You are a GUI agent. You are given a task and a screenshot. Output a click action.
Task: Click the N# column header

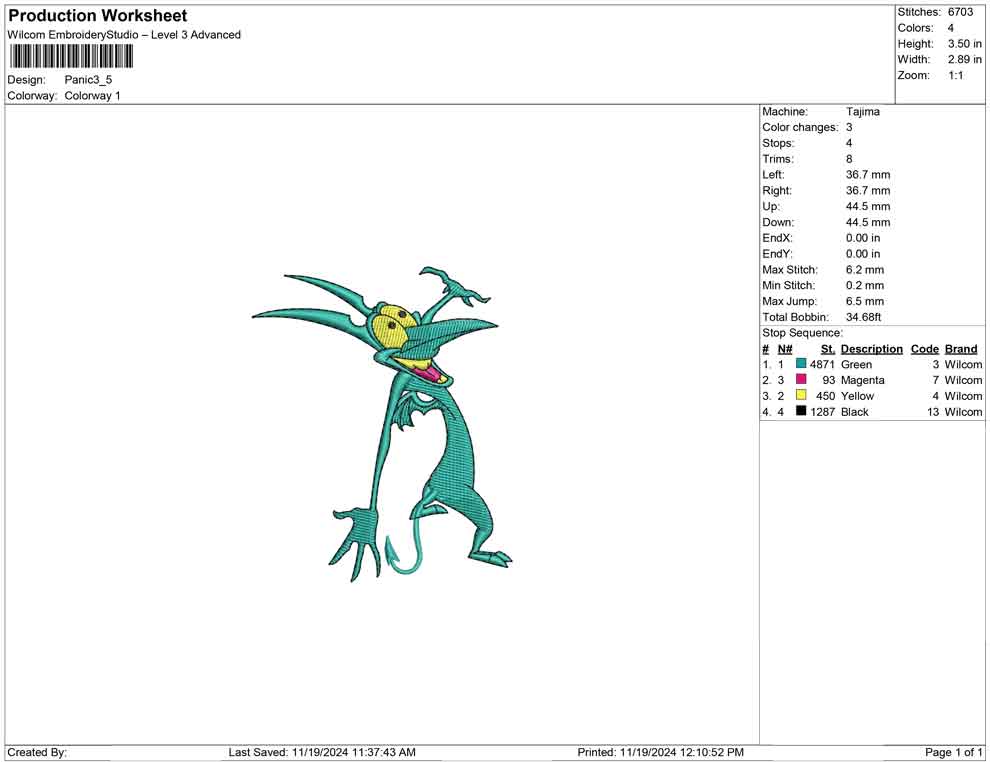pos(785,349)
